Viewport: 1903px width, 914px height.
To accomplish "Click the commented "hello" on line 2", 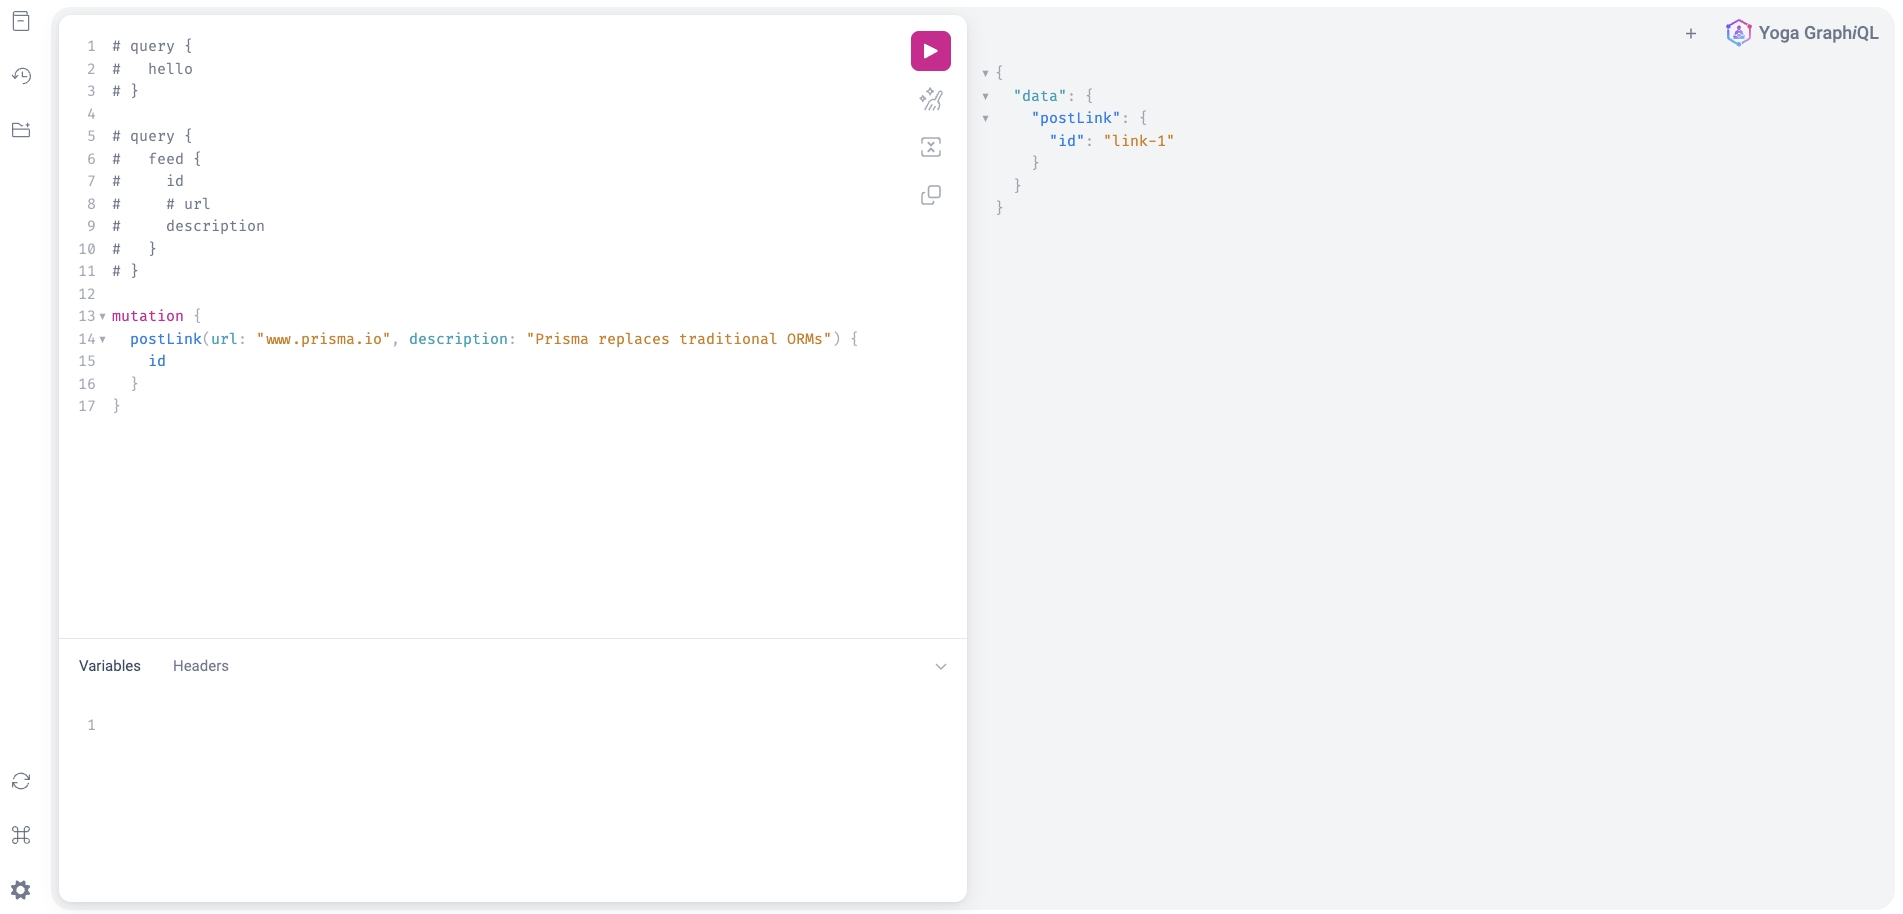I will coord(170,69).
